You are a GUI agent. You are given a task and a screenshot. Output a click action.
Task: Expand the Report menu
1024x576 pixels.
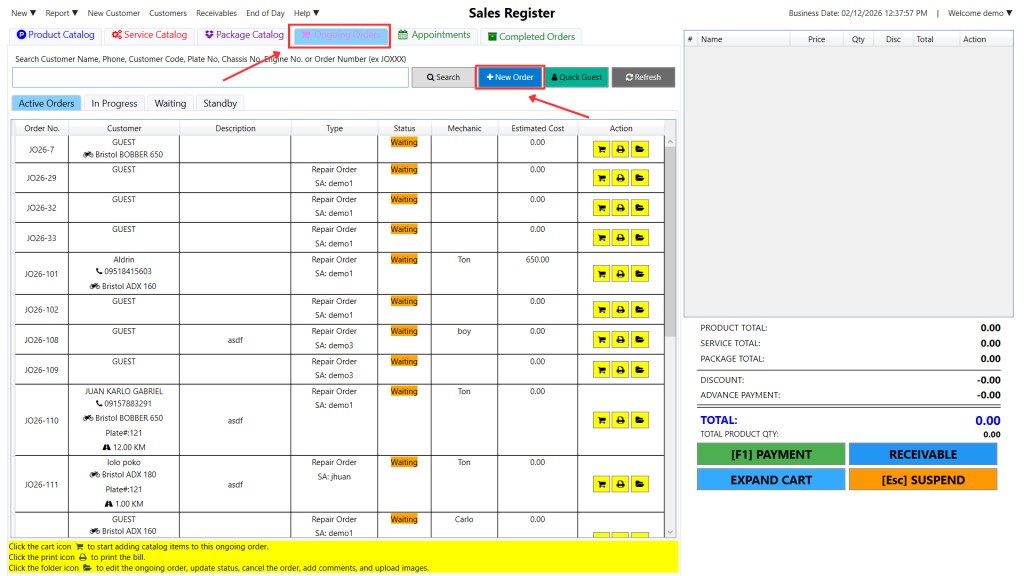[62, 13]
